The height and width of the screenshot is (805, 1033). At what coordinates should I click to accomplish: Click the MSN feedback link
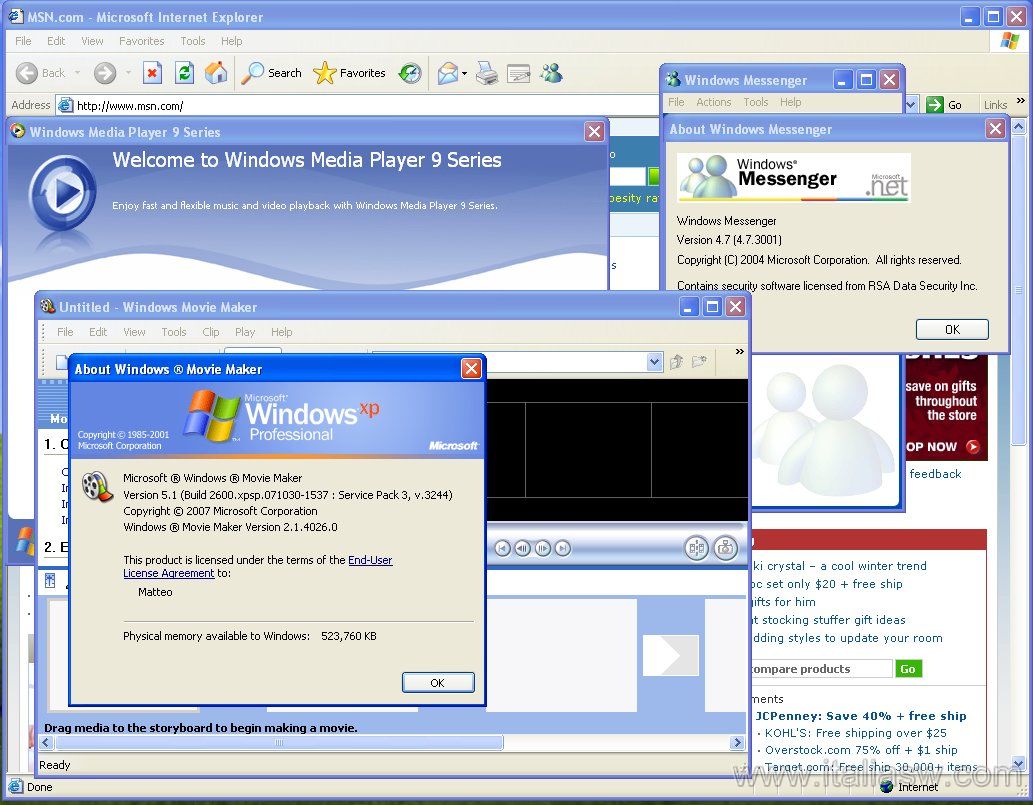pyautogui.click(x=935, y=474)
